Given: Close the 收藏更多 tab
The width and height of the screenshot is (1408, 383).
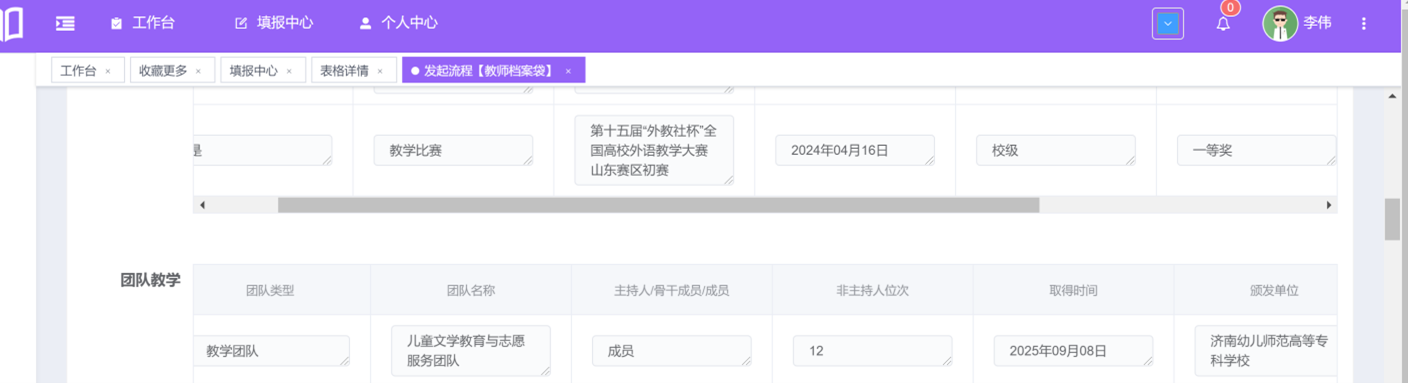Looking at the screenshot, I should click(x=198, y=71).
